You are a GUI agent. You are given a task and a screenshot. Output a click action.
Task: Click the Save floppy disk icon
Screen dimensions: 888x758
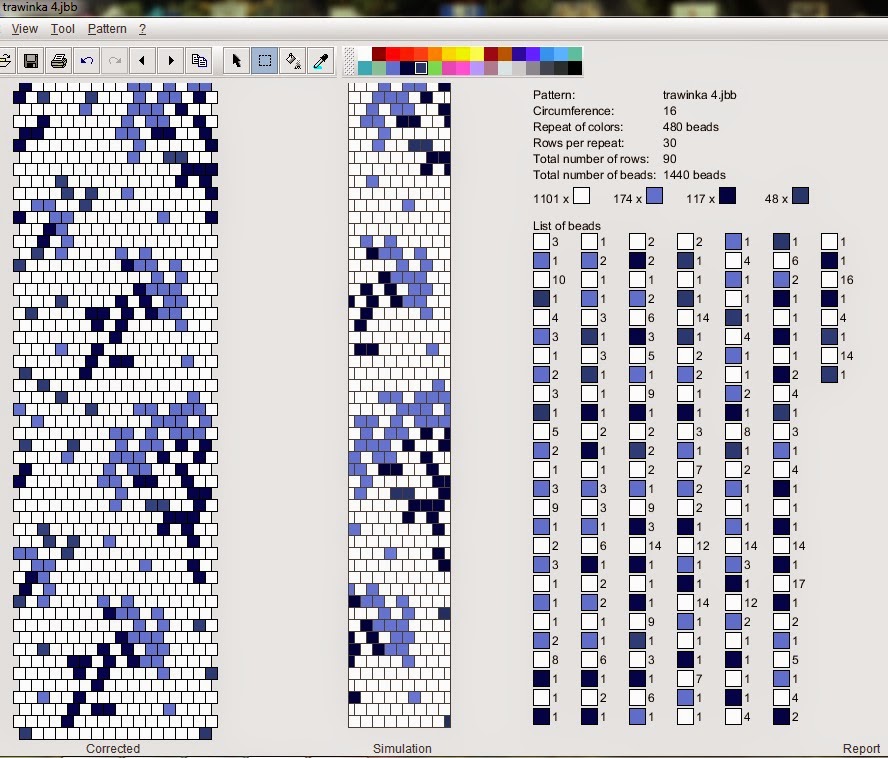tap(31, 61)
